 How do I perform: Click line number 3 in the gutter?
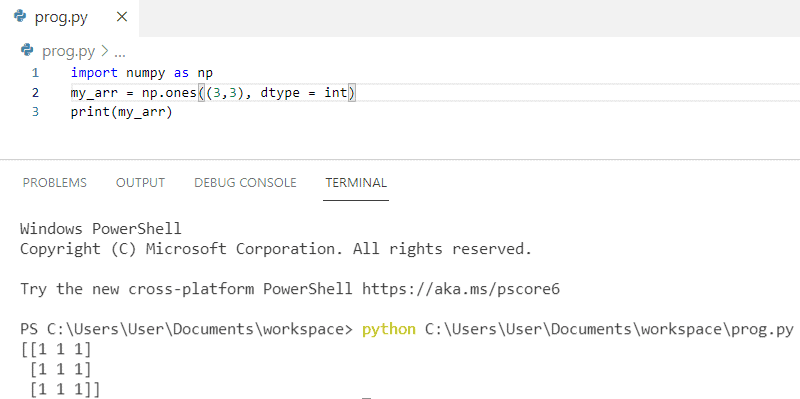(x=35, y=112)
